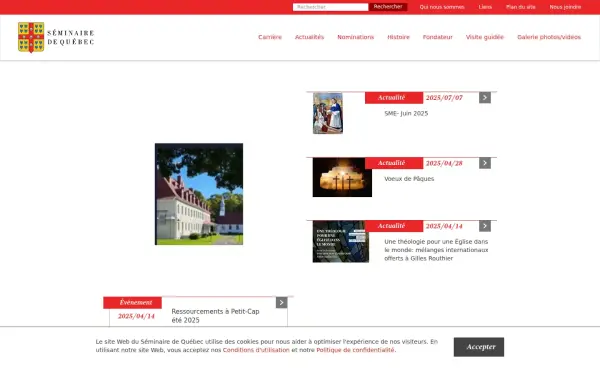Screen dimensions: 600x375
Task: Follow the Politique de confidentialité link
Action: point(355,350)
